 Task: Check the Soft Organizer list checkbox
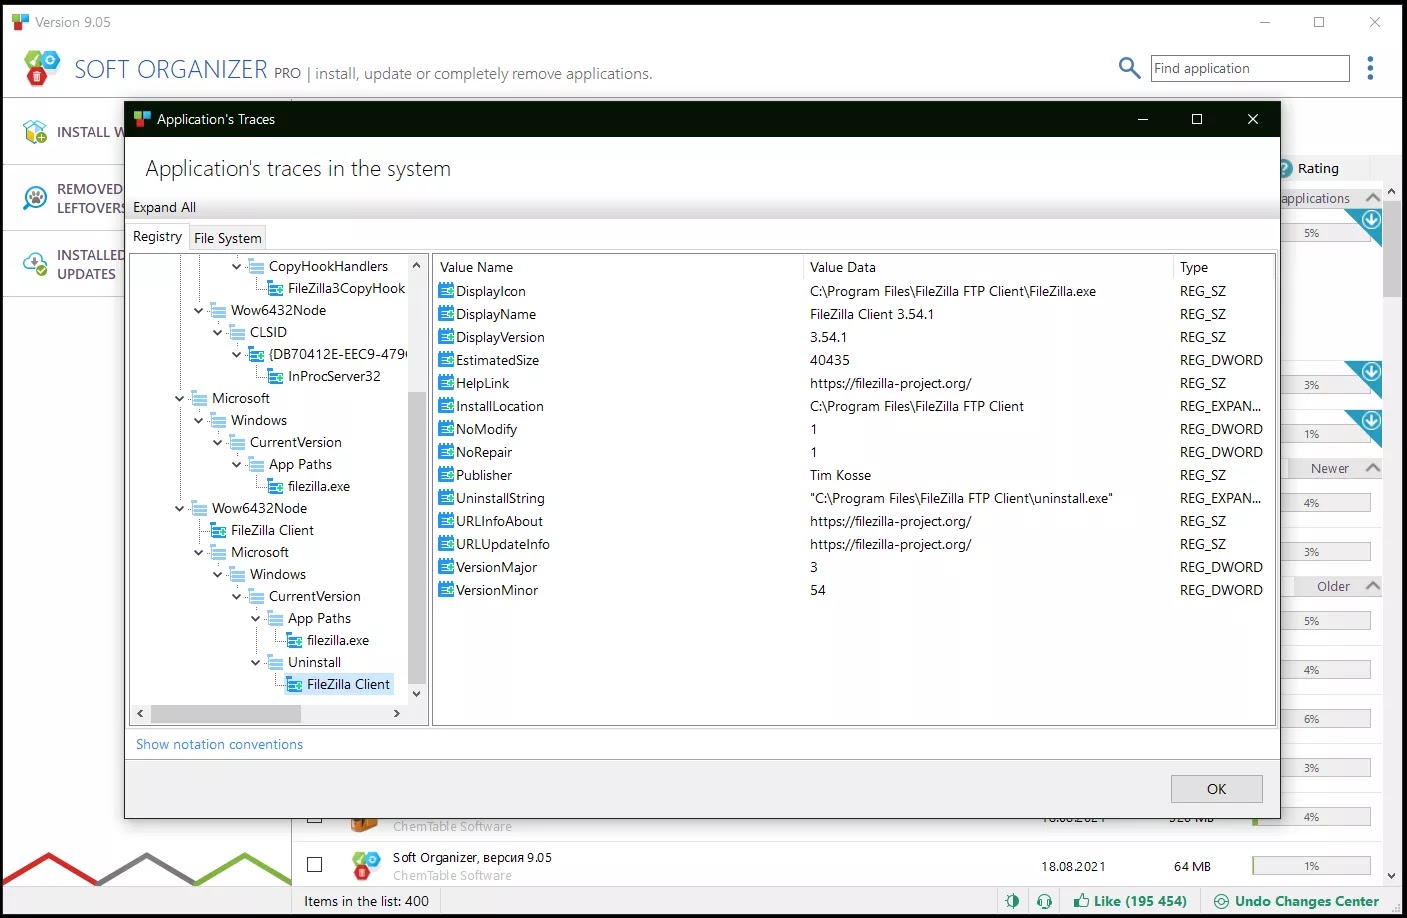pos(314,864)
